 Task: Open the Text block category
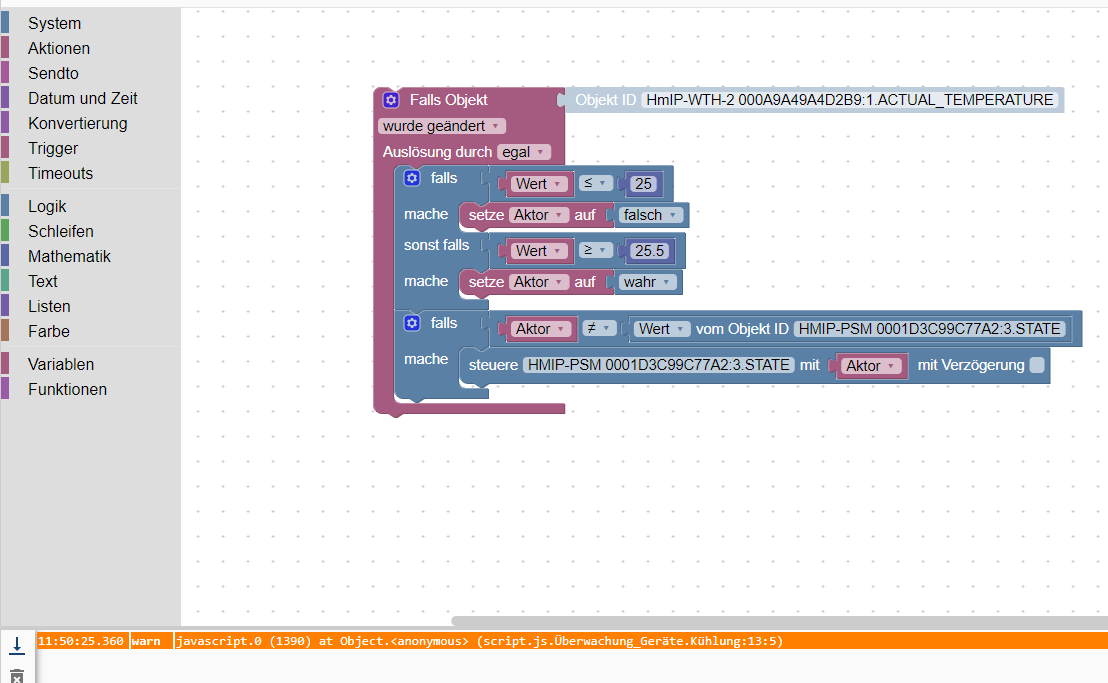42,281
